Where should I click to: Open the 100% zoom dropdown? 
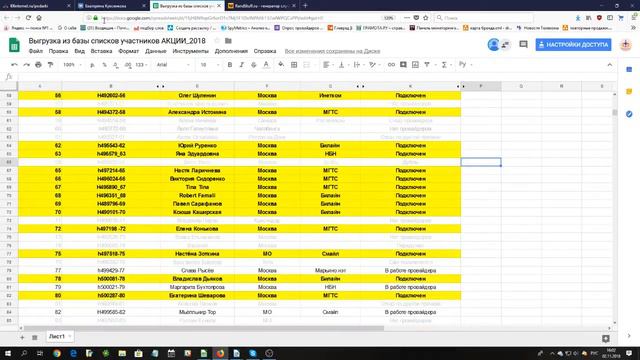pos(73,65)
